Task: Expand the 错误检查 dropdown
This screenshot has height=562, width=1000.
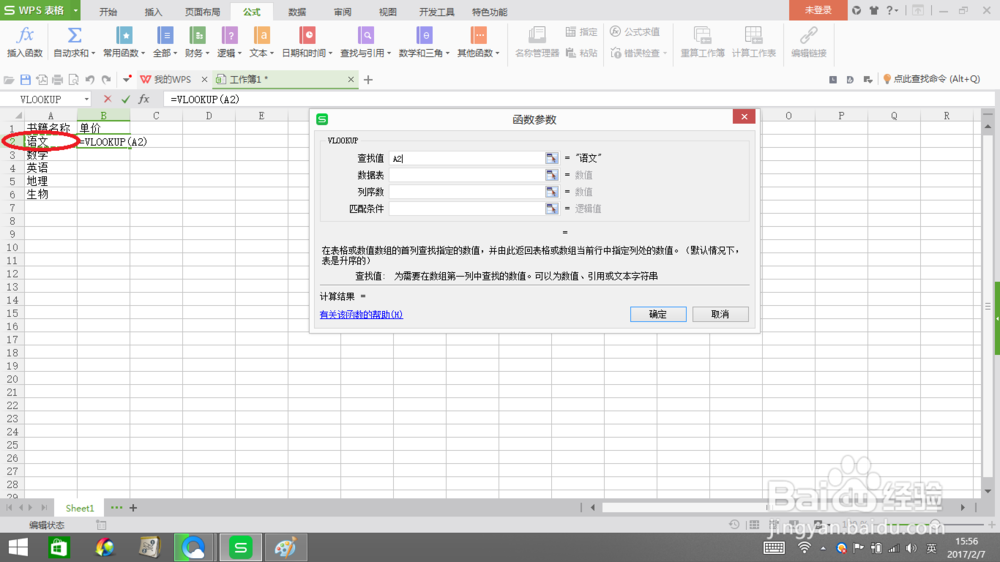Action: pyautogui.click(x=665, y=54)
